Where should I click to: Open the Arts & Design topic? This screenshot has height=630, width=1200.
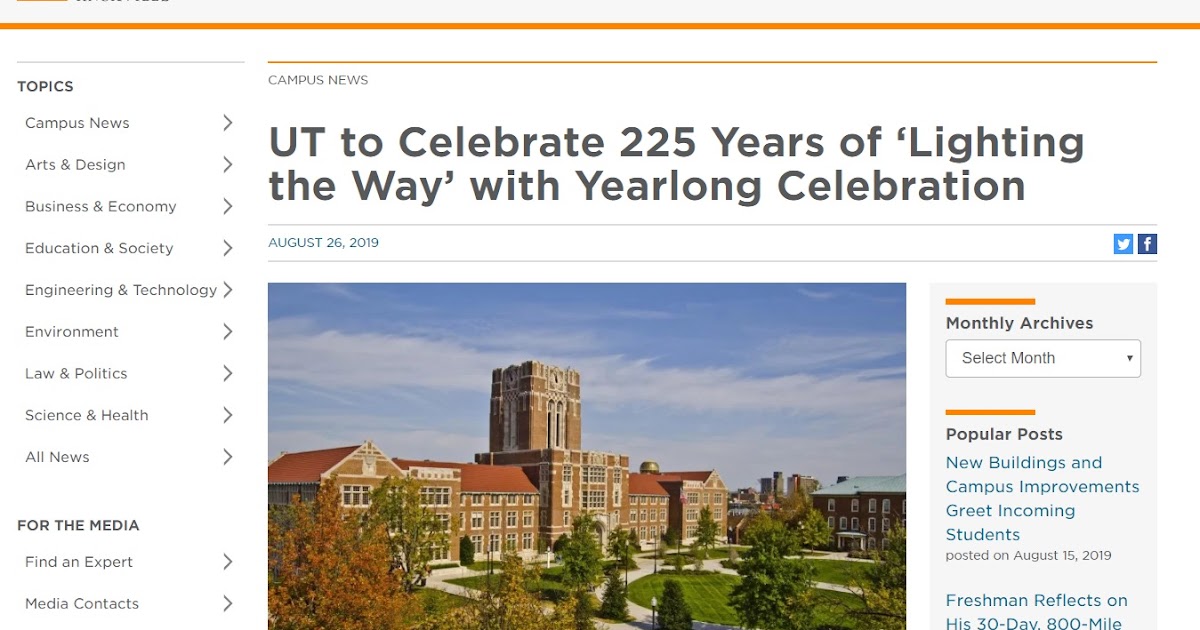[x=74, y=164]
